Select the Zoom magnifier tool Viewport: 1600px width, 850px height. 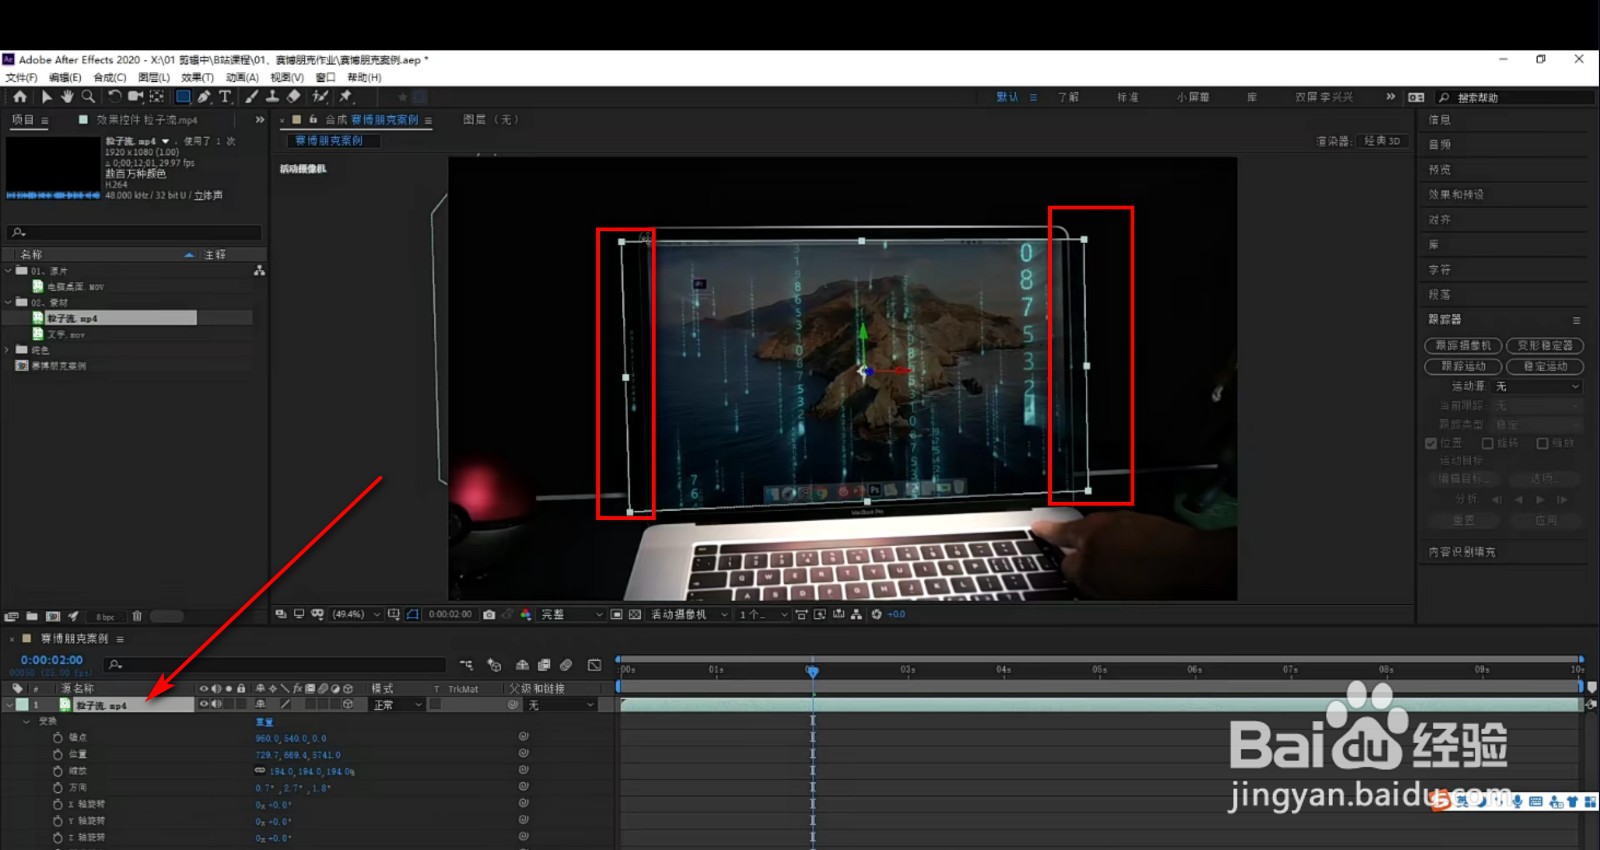click(x=88, y=97)
